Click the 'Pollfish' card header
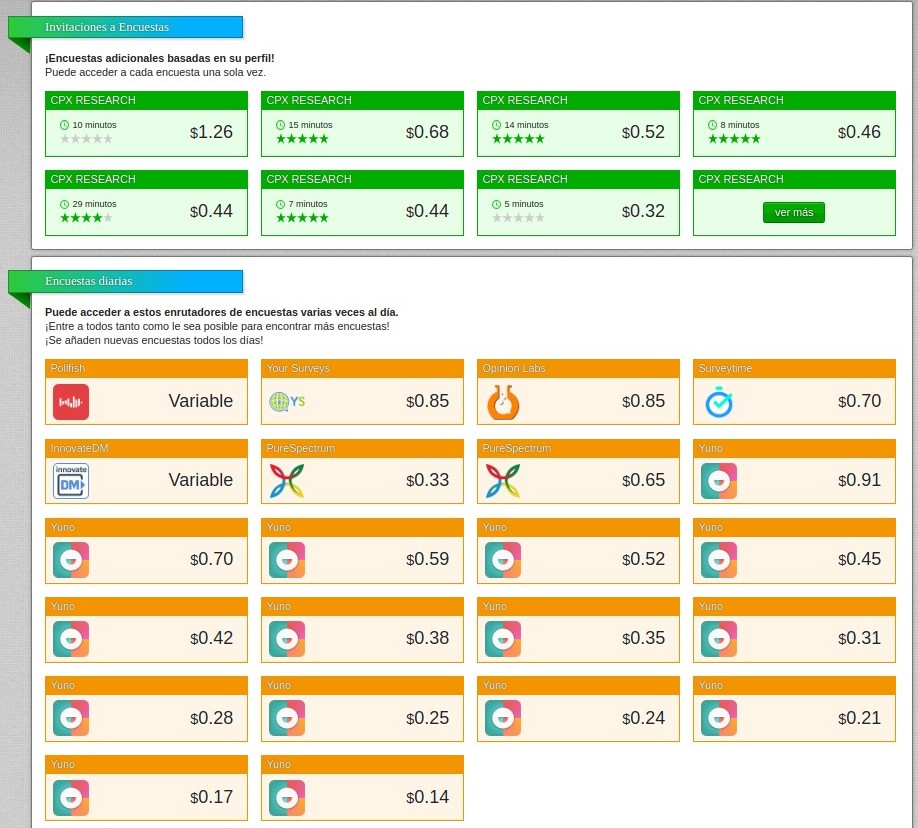The height and width of the screenshot is (828, 918). tap(146, 368)
